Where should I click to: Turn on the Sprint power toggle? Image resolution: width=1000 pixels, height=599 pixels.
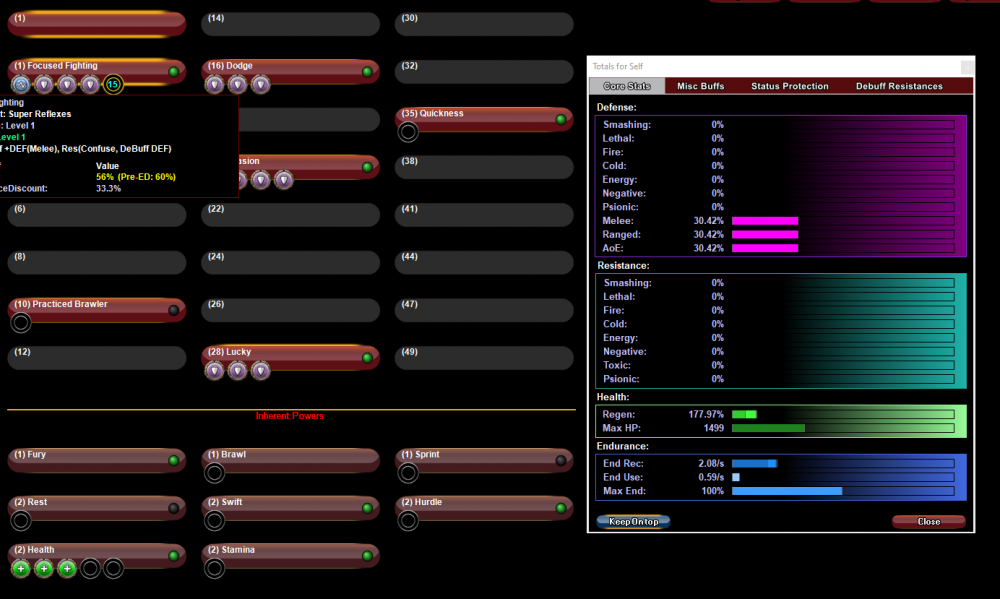tap(560, 461)
